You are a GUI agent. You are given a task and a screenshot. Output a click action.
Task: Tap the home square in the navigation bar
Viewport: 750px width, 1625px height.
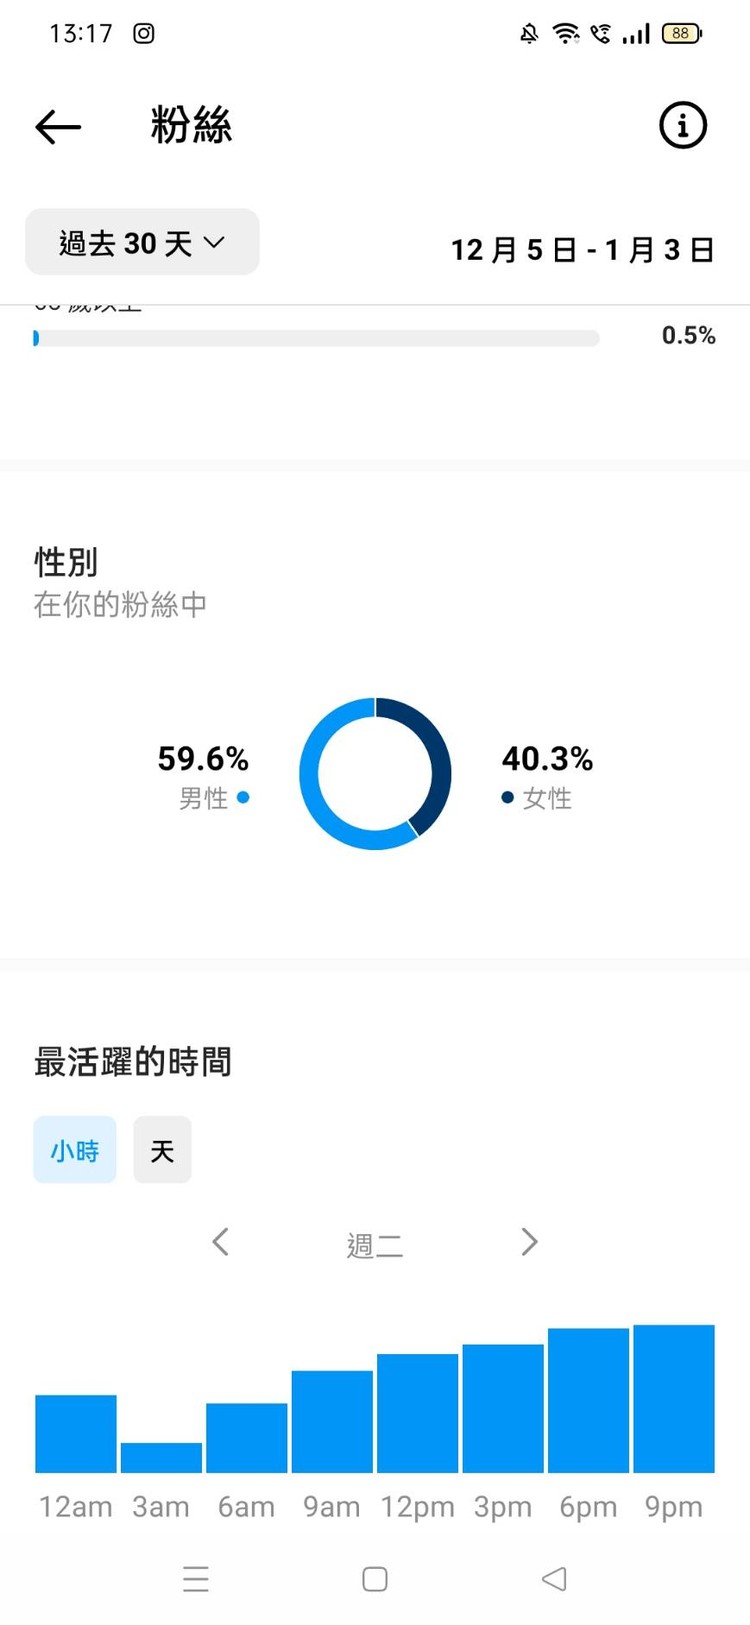coord(374,1578)
